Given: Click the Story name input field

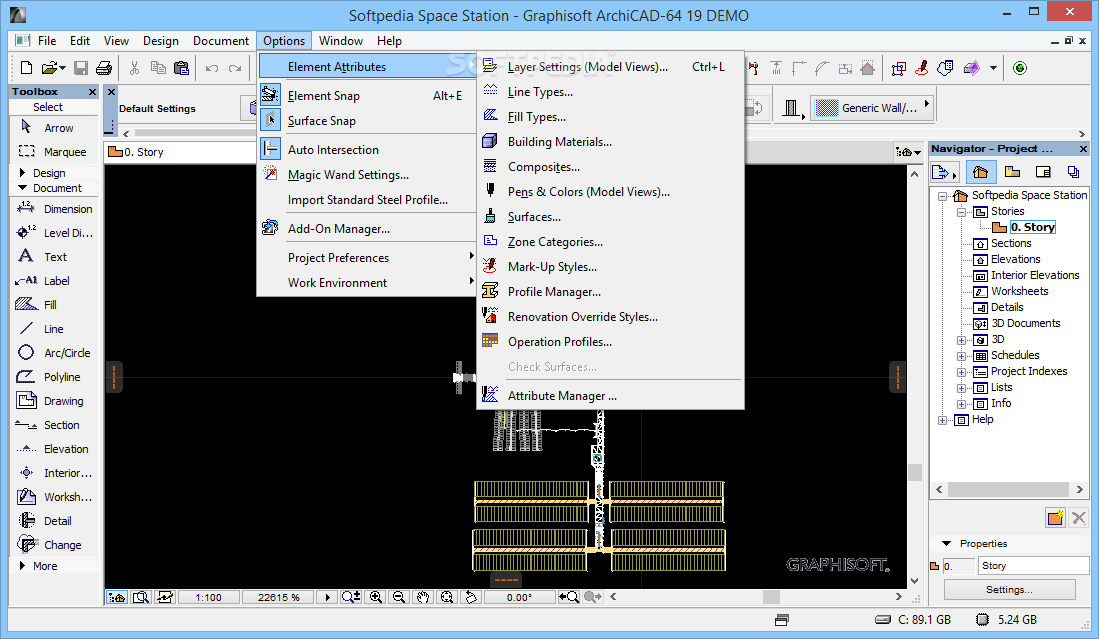Looking at the screenshot, I should [x=1033, y=565].
